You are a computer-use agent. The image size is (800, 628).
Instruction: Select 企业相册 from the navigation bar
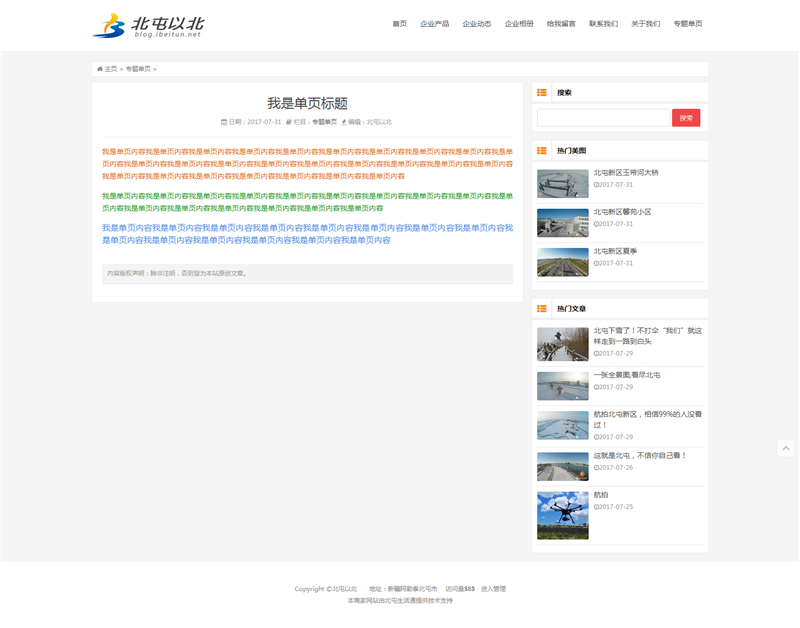tap(519, 24)
